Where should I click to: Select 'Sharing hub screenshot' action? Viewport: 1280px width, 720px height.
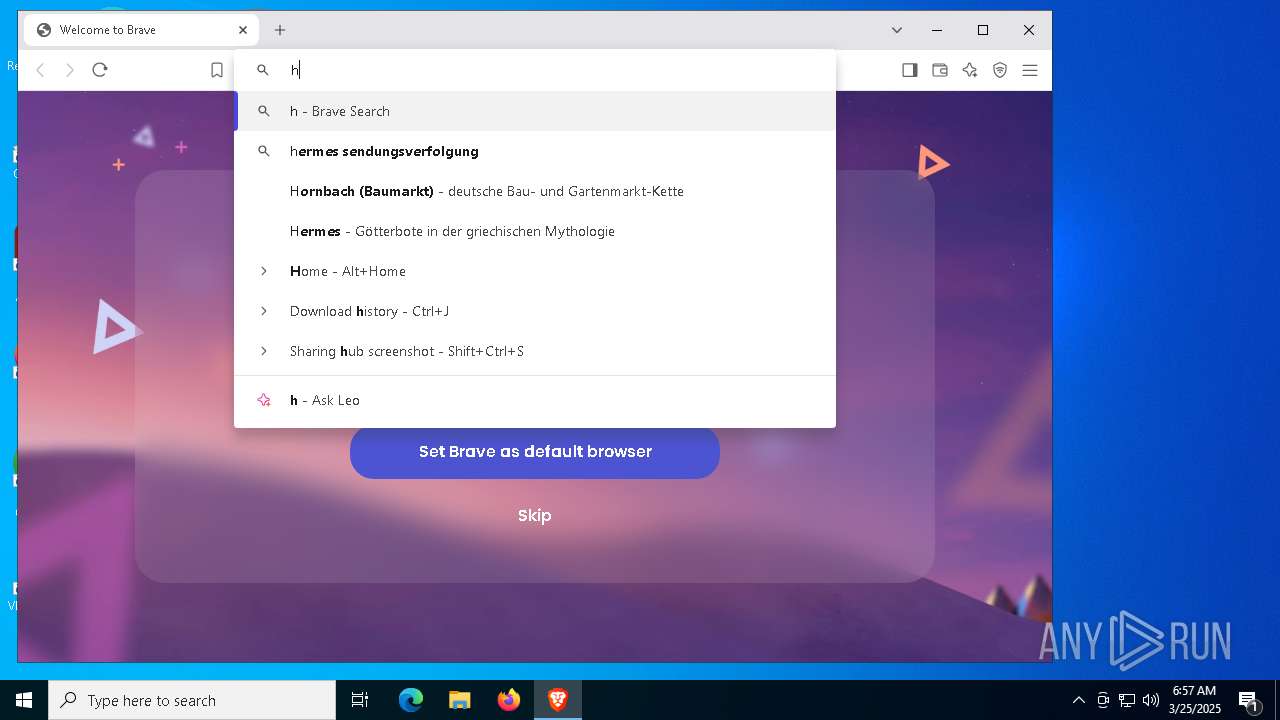coord(535,351)
